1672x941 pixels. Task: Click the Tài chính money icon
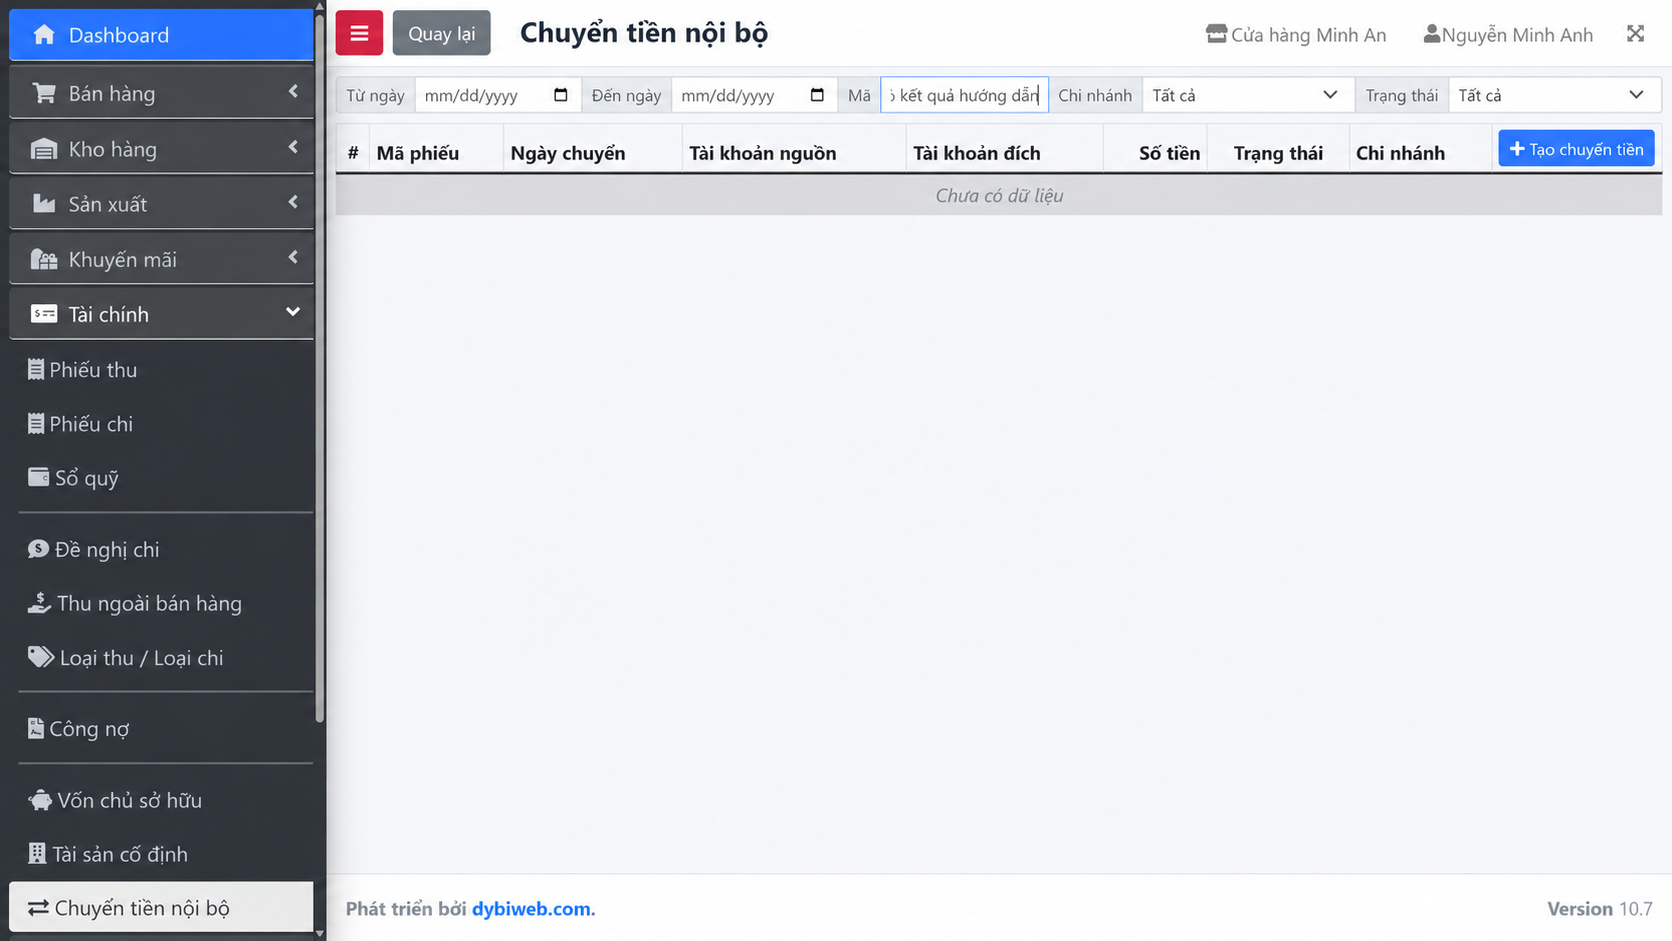pos(44,314)
